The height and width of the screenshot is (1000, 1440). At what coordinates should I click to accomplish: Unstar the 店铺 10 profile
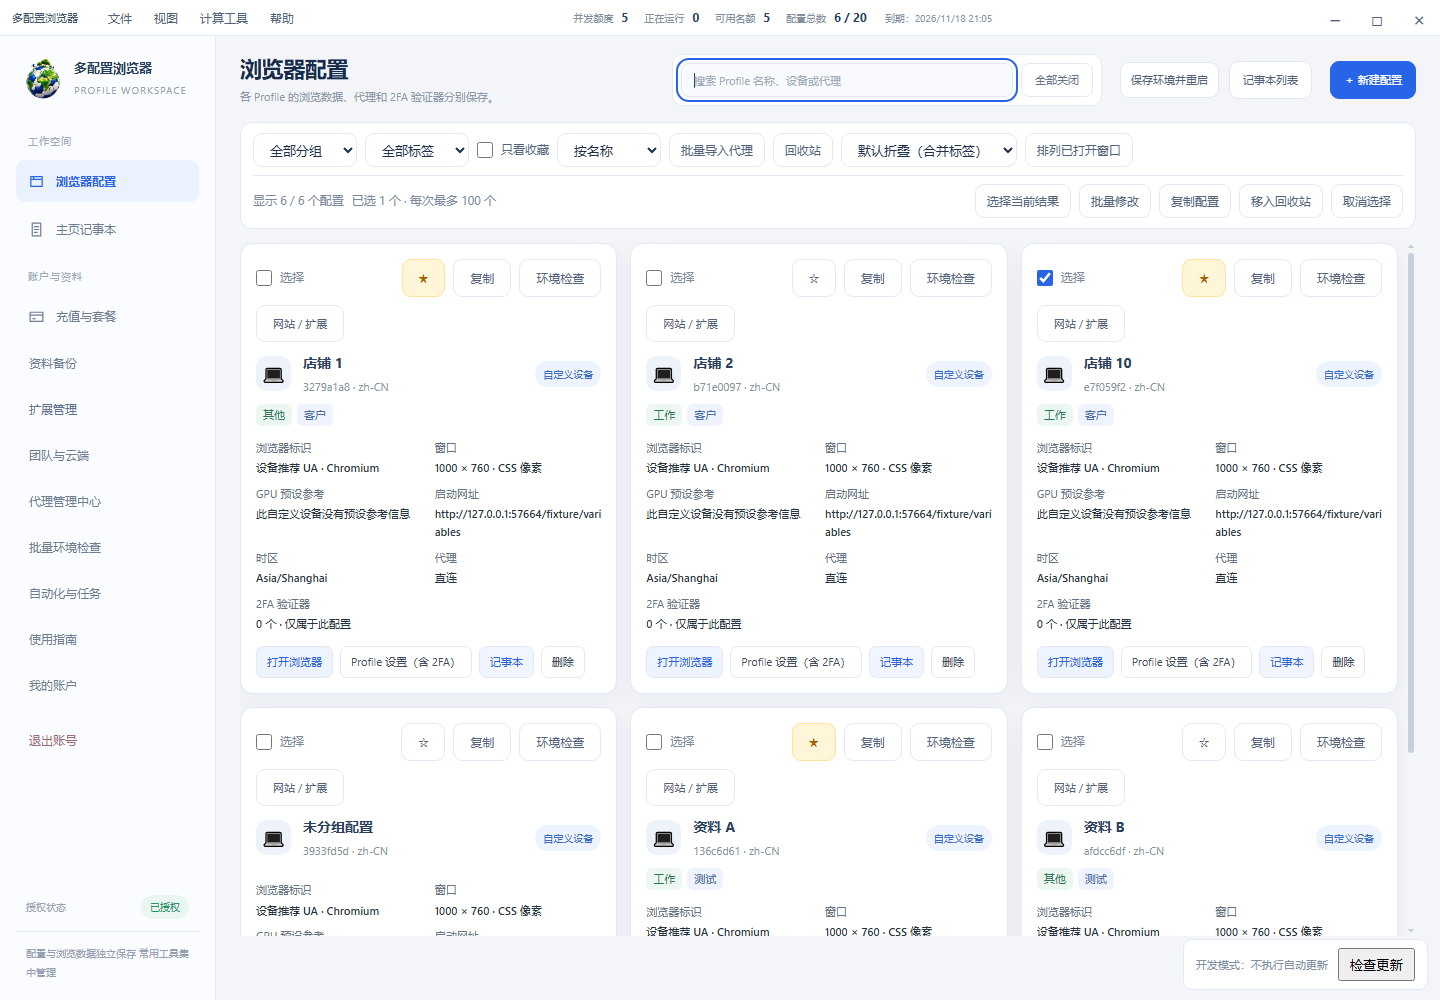1204,278
